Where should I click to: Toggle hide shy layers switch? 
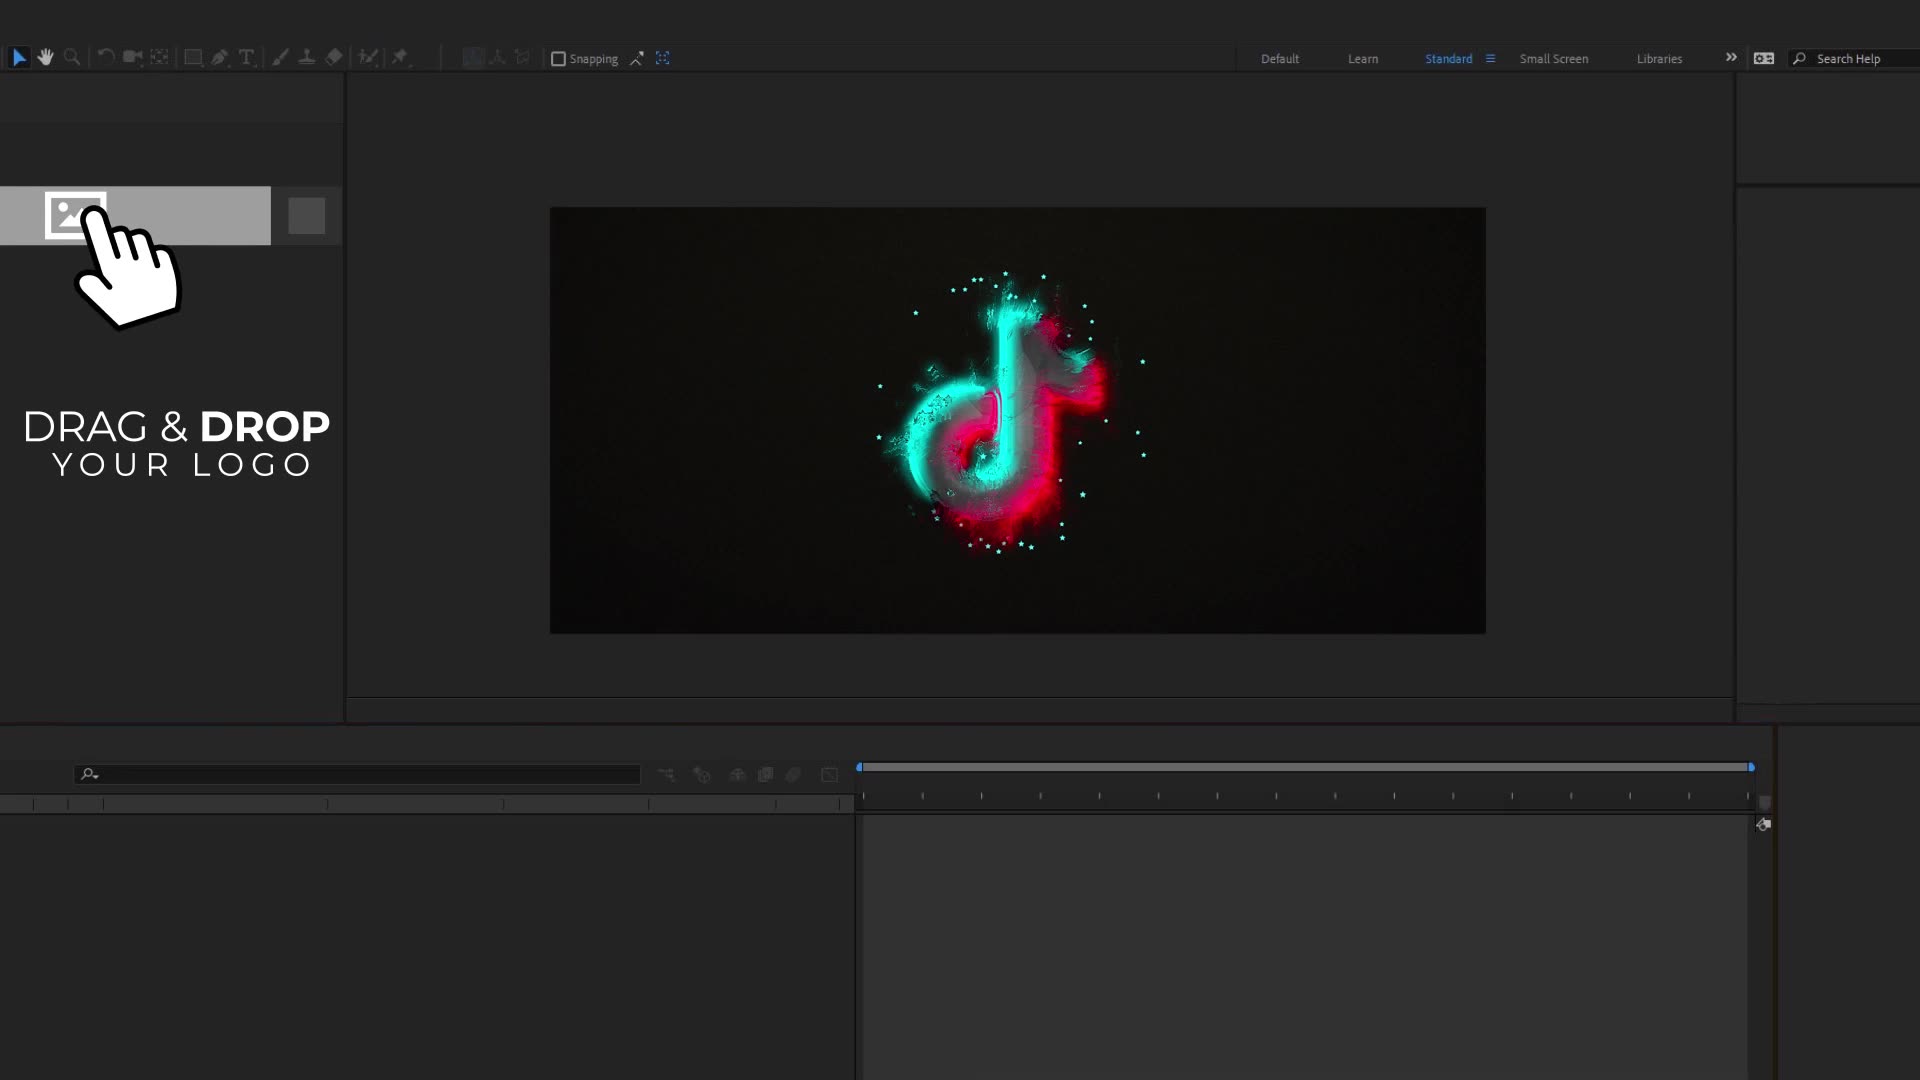click(x=737, y=775)
